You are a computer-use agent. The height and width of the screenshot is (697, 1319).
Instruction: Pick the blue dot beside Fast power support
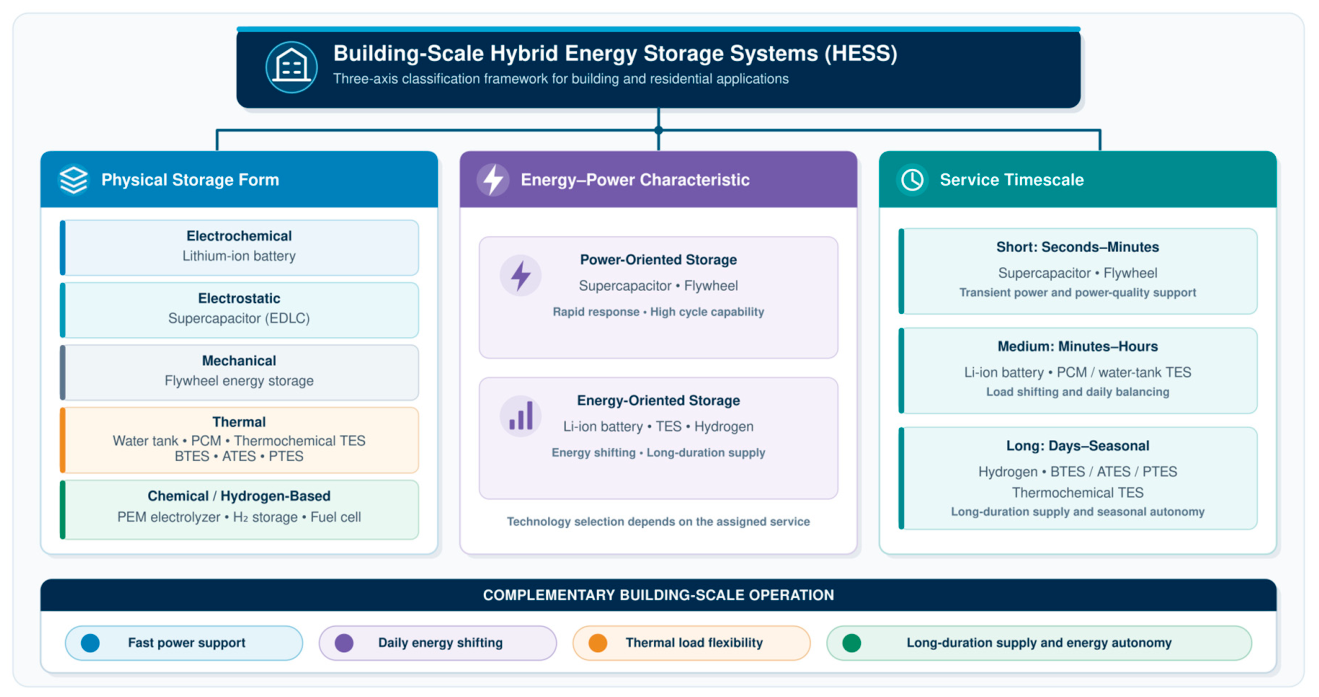(x=90, y=643)
